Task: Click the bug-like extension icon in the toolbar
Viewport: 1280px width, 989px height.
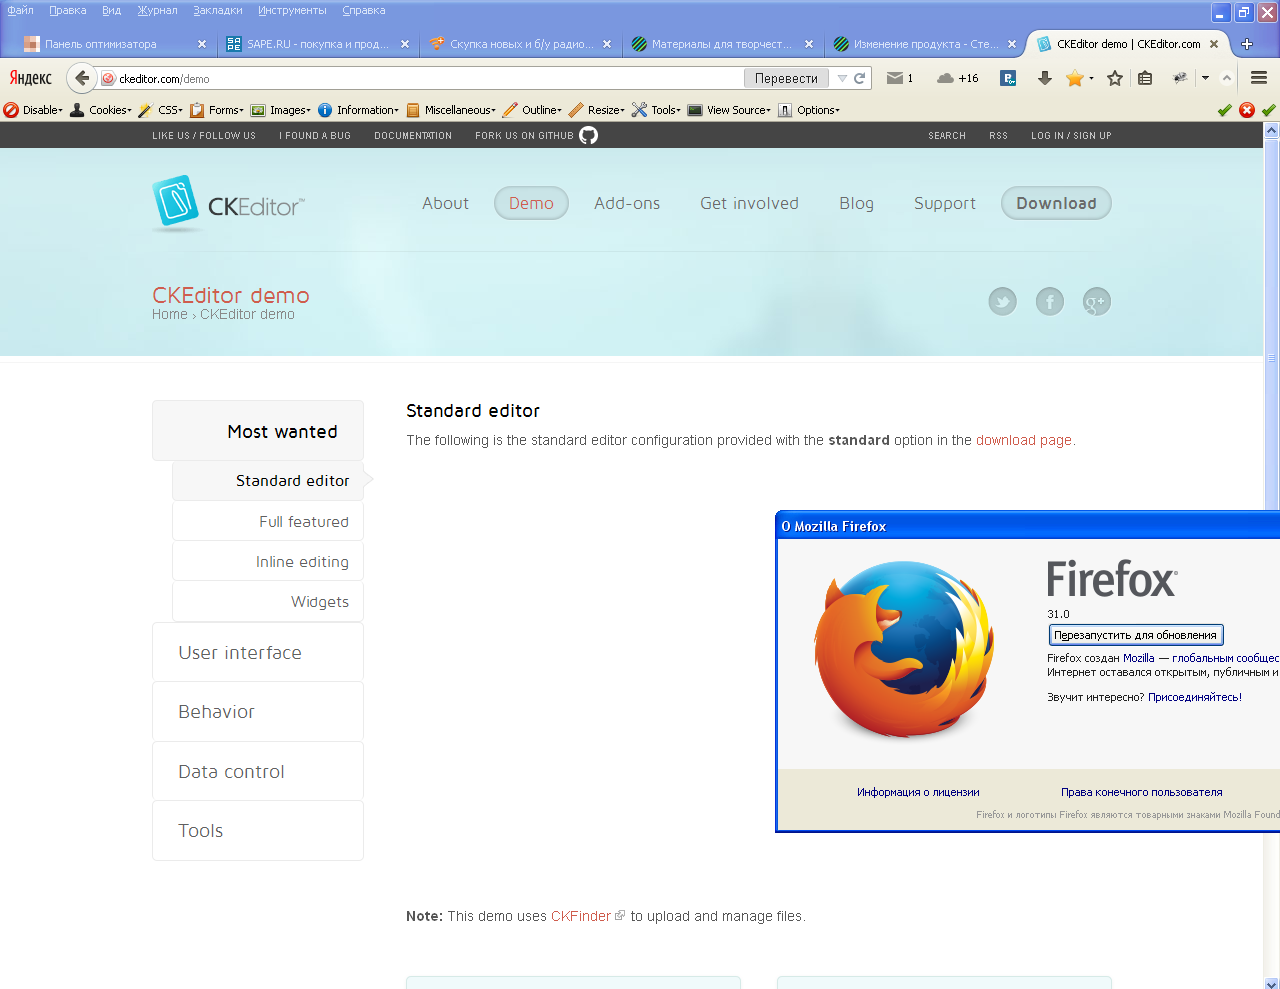Action: click(1180, 78)
